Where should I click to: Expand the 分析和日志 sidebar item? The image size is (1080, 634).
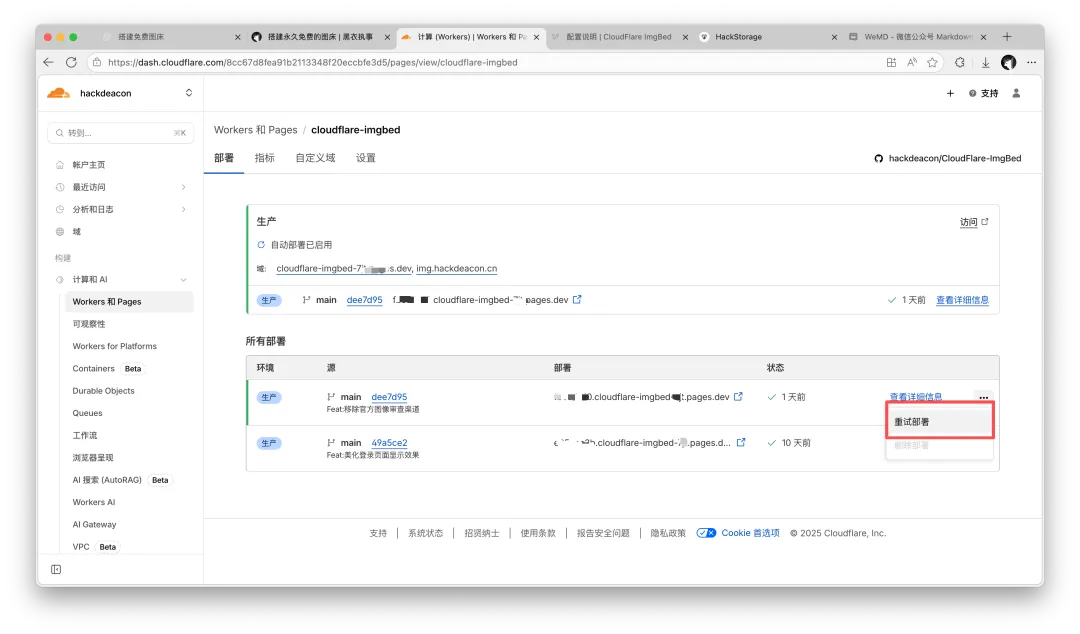click(x=121, y=209)
